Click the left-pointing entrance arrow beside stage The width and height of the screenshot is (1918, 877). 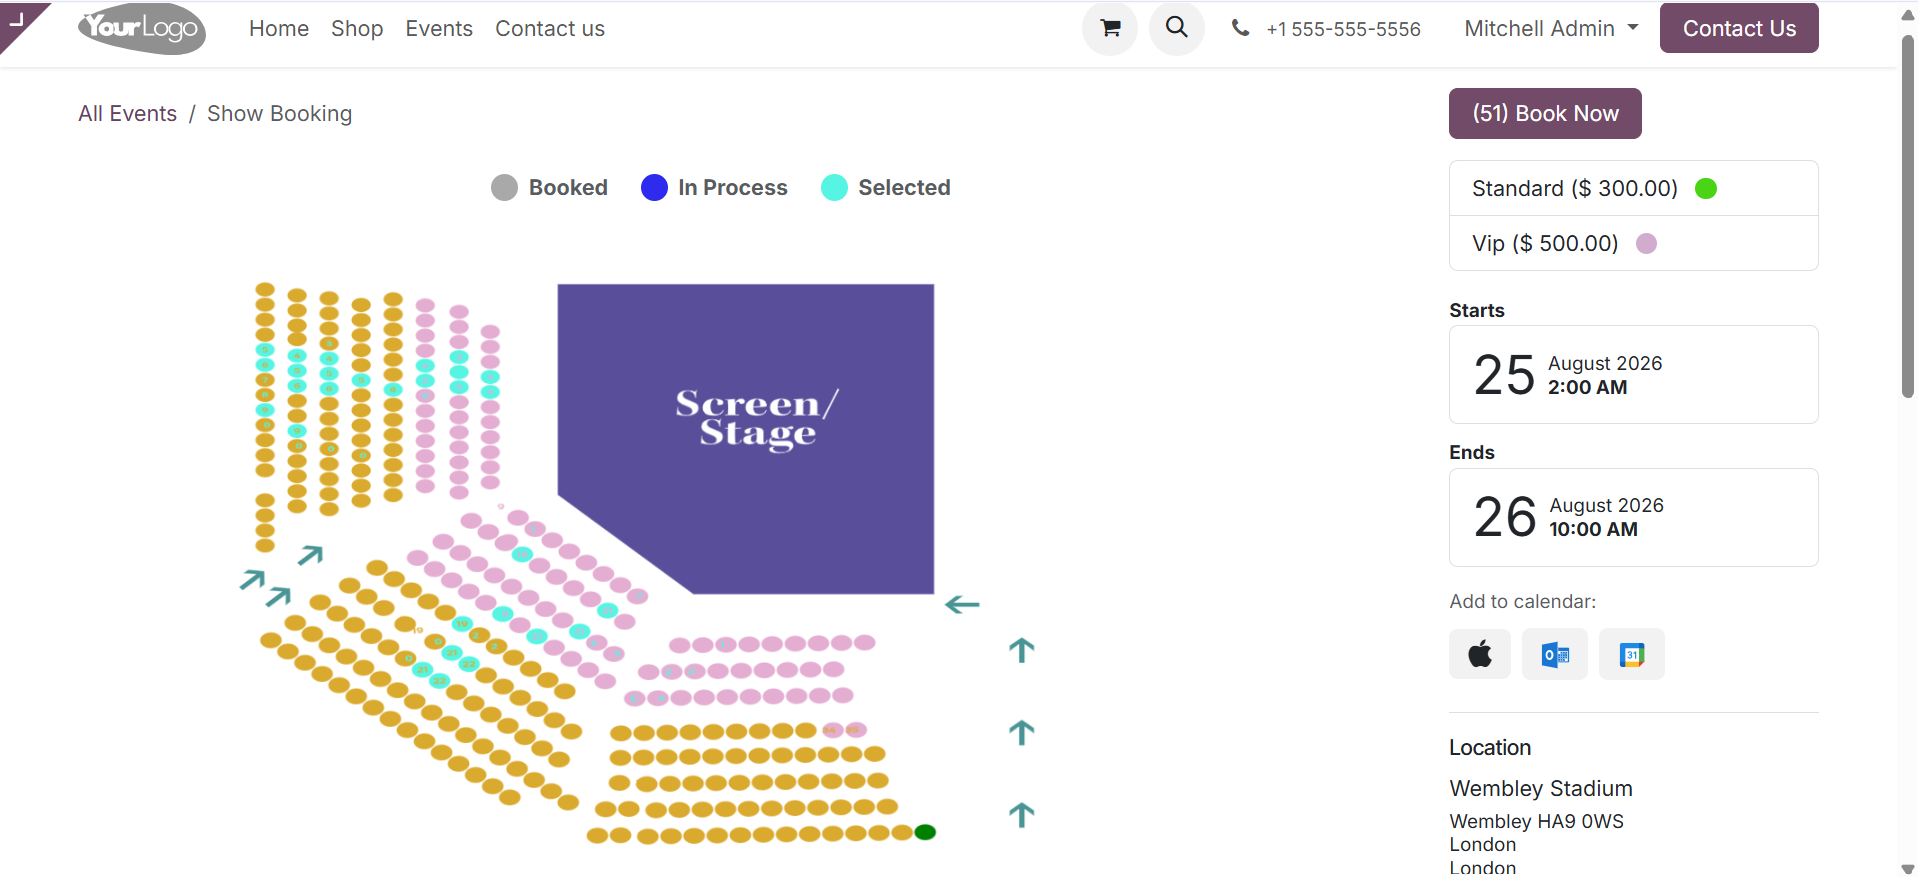962,604
